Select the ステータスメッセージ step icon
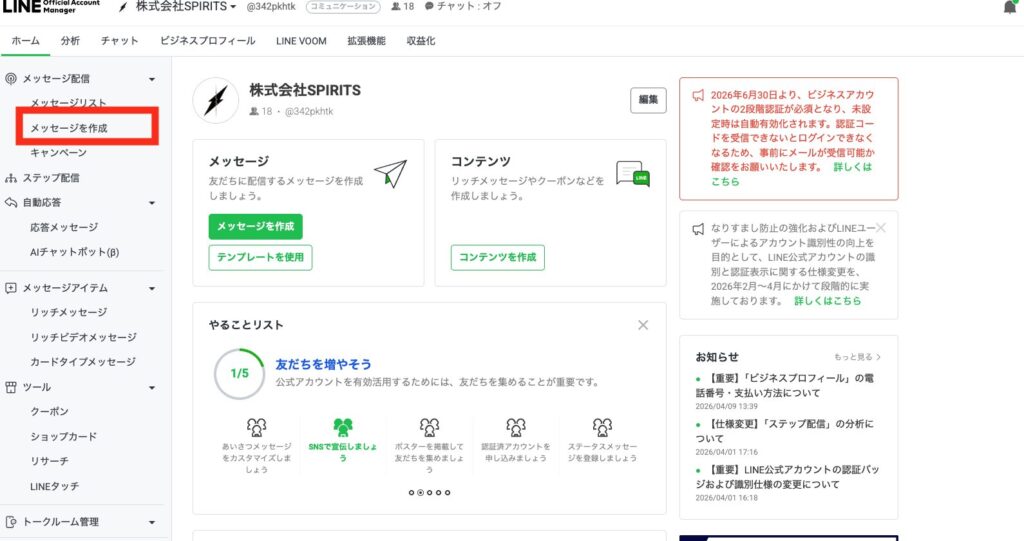Viewport: 1024px width, 541px height. tap(602, 427)
